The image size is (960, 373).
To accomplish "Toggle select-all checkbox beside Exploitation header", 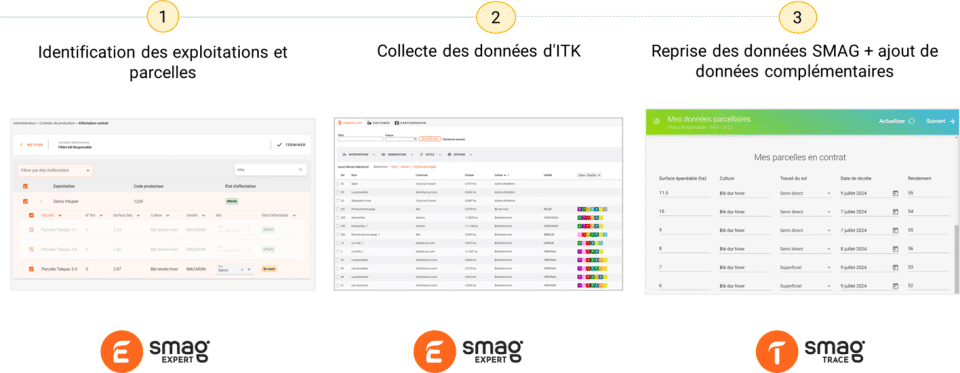I will 25,186.
